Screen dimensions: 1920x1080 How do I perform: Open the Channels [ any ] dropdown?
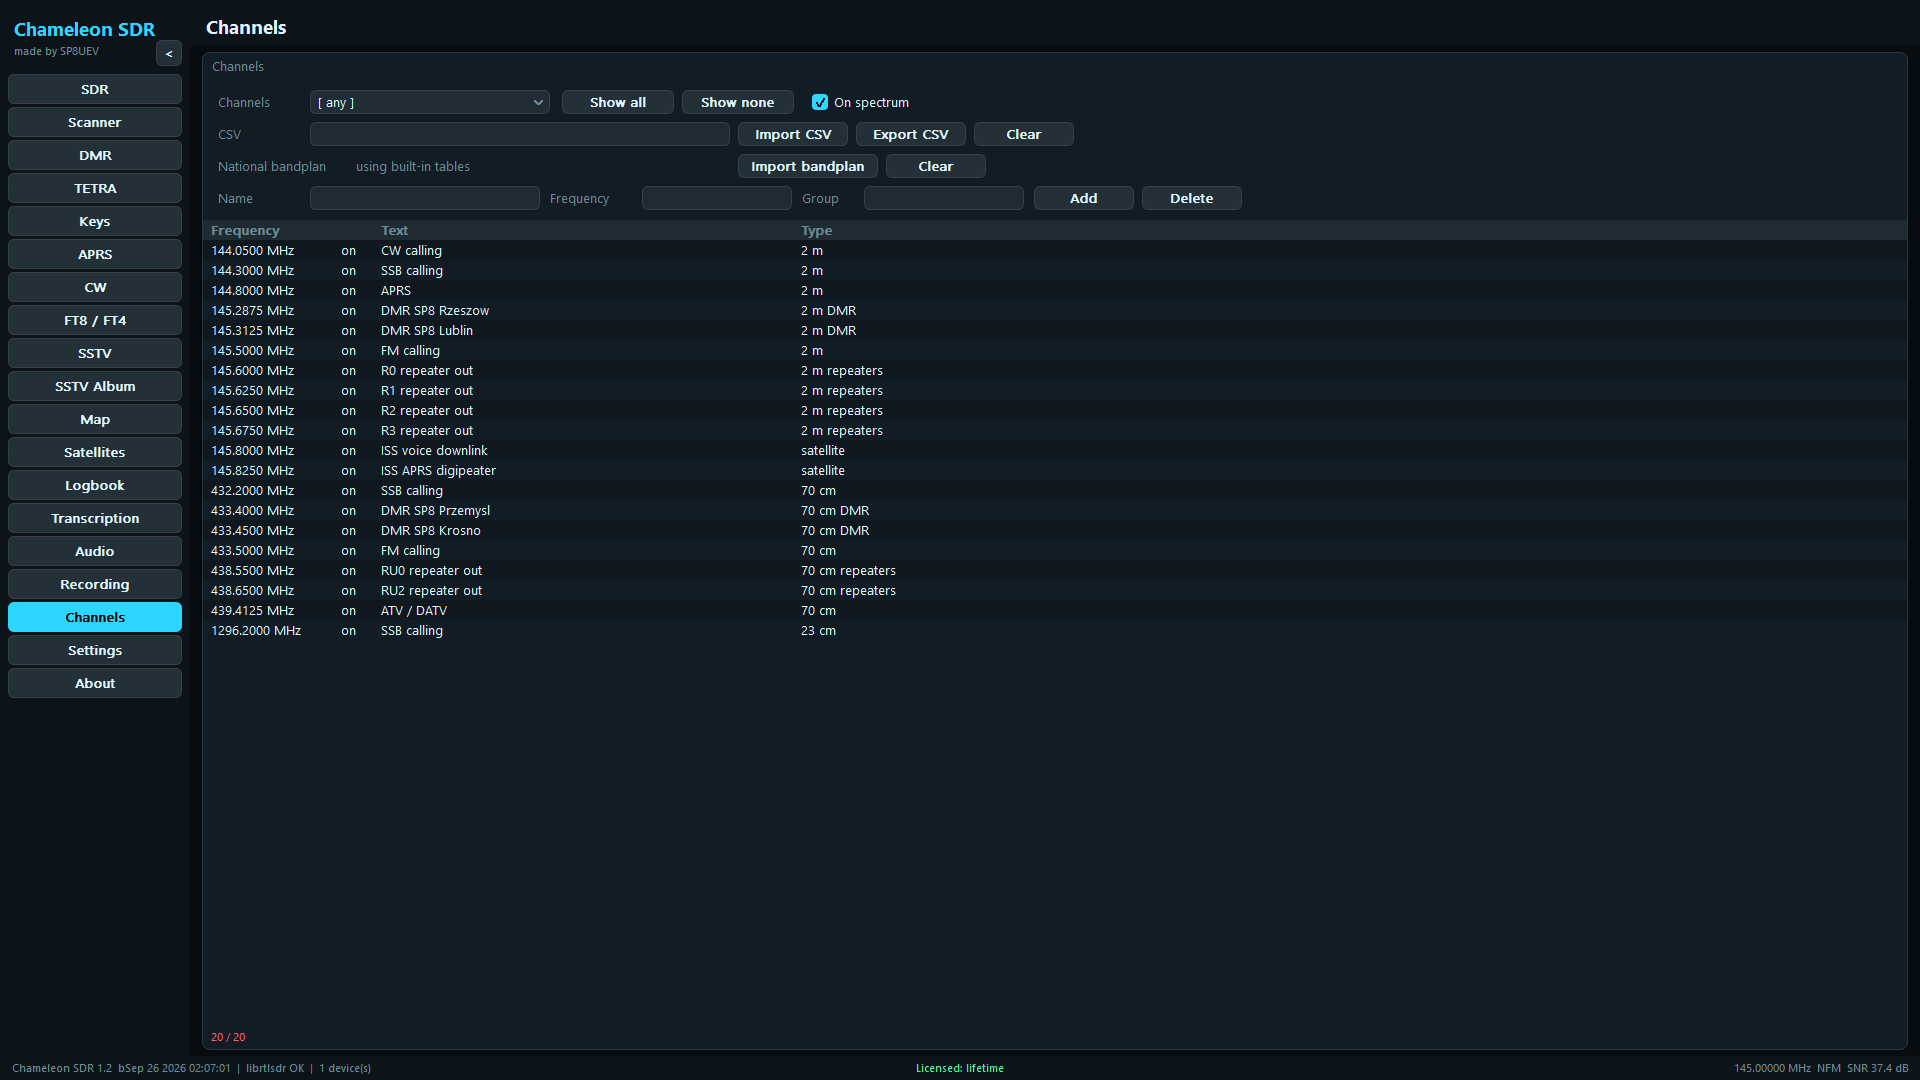pos(430,102)
